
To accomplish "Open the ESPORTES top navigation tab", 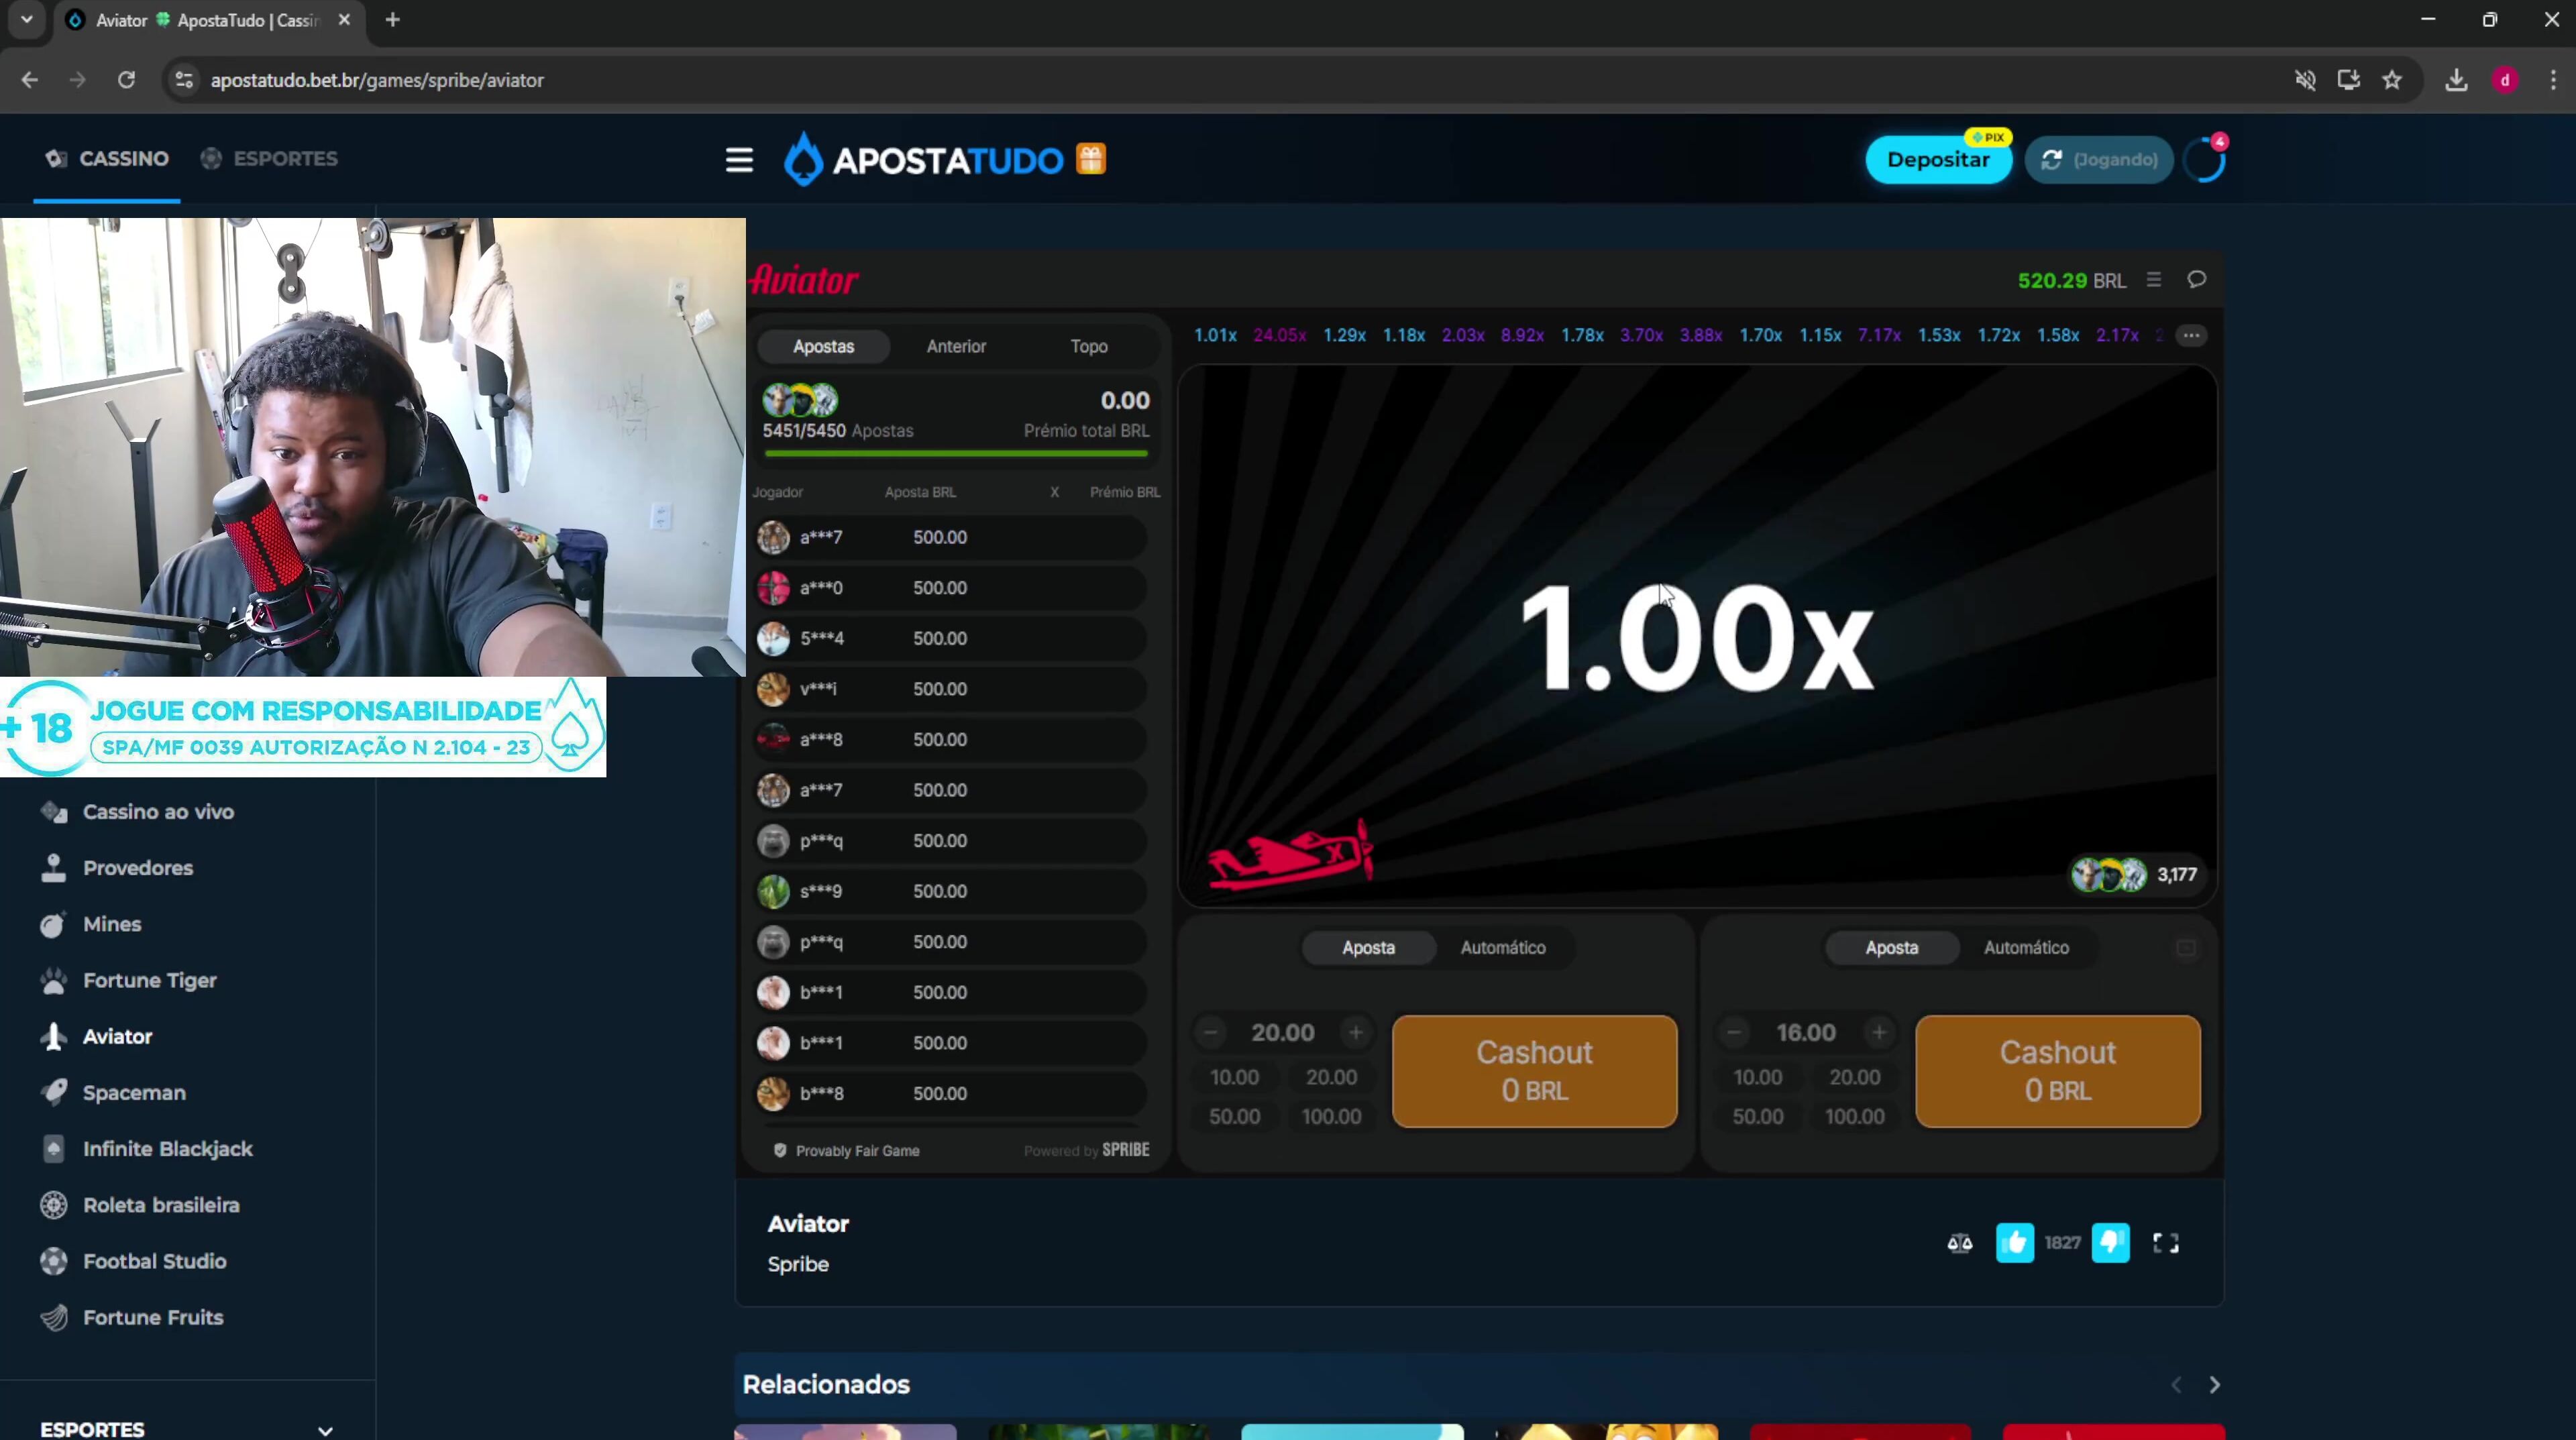I will 269,158.
